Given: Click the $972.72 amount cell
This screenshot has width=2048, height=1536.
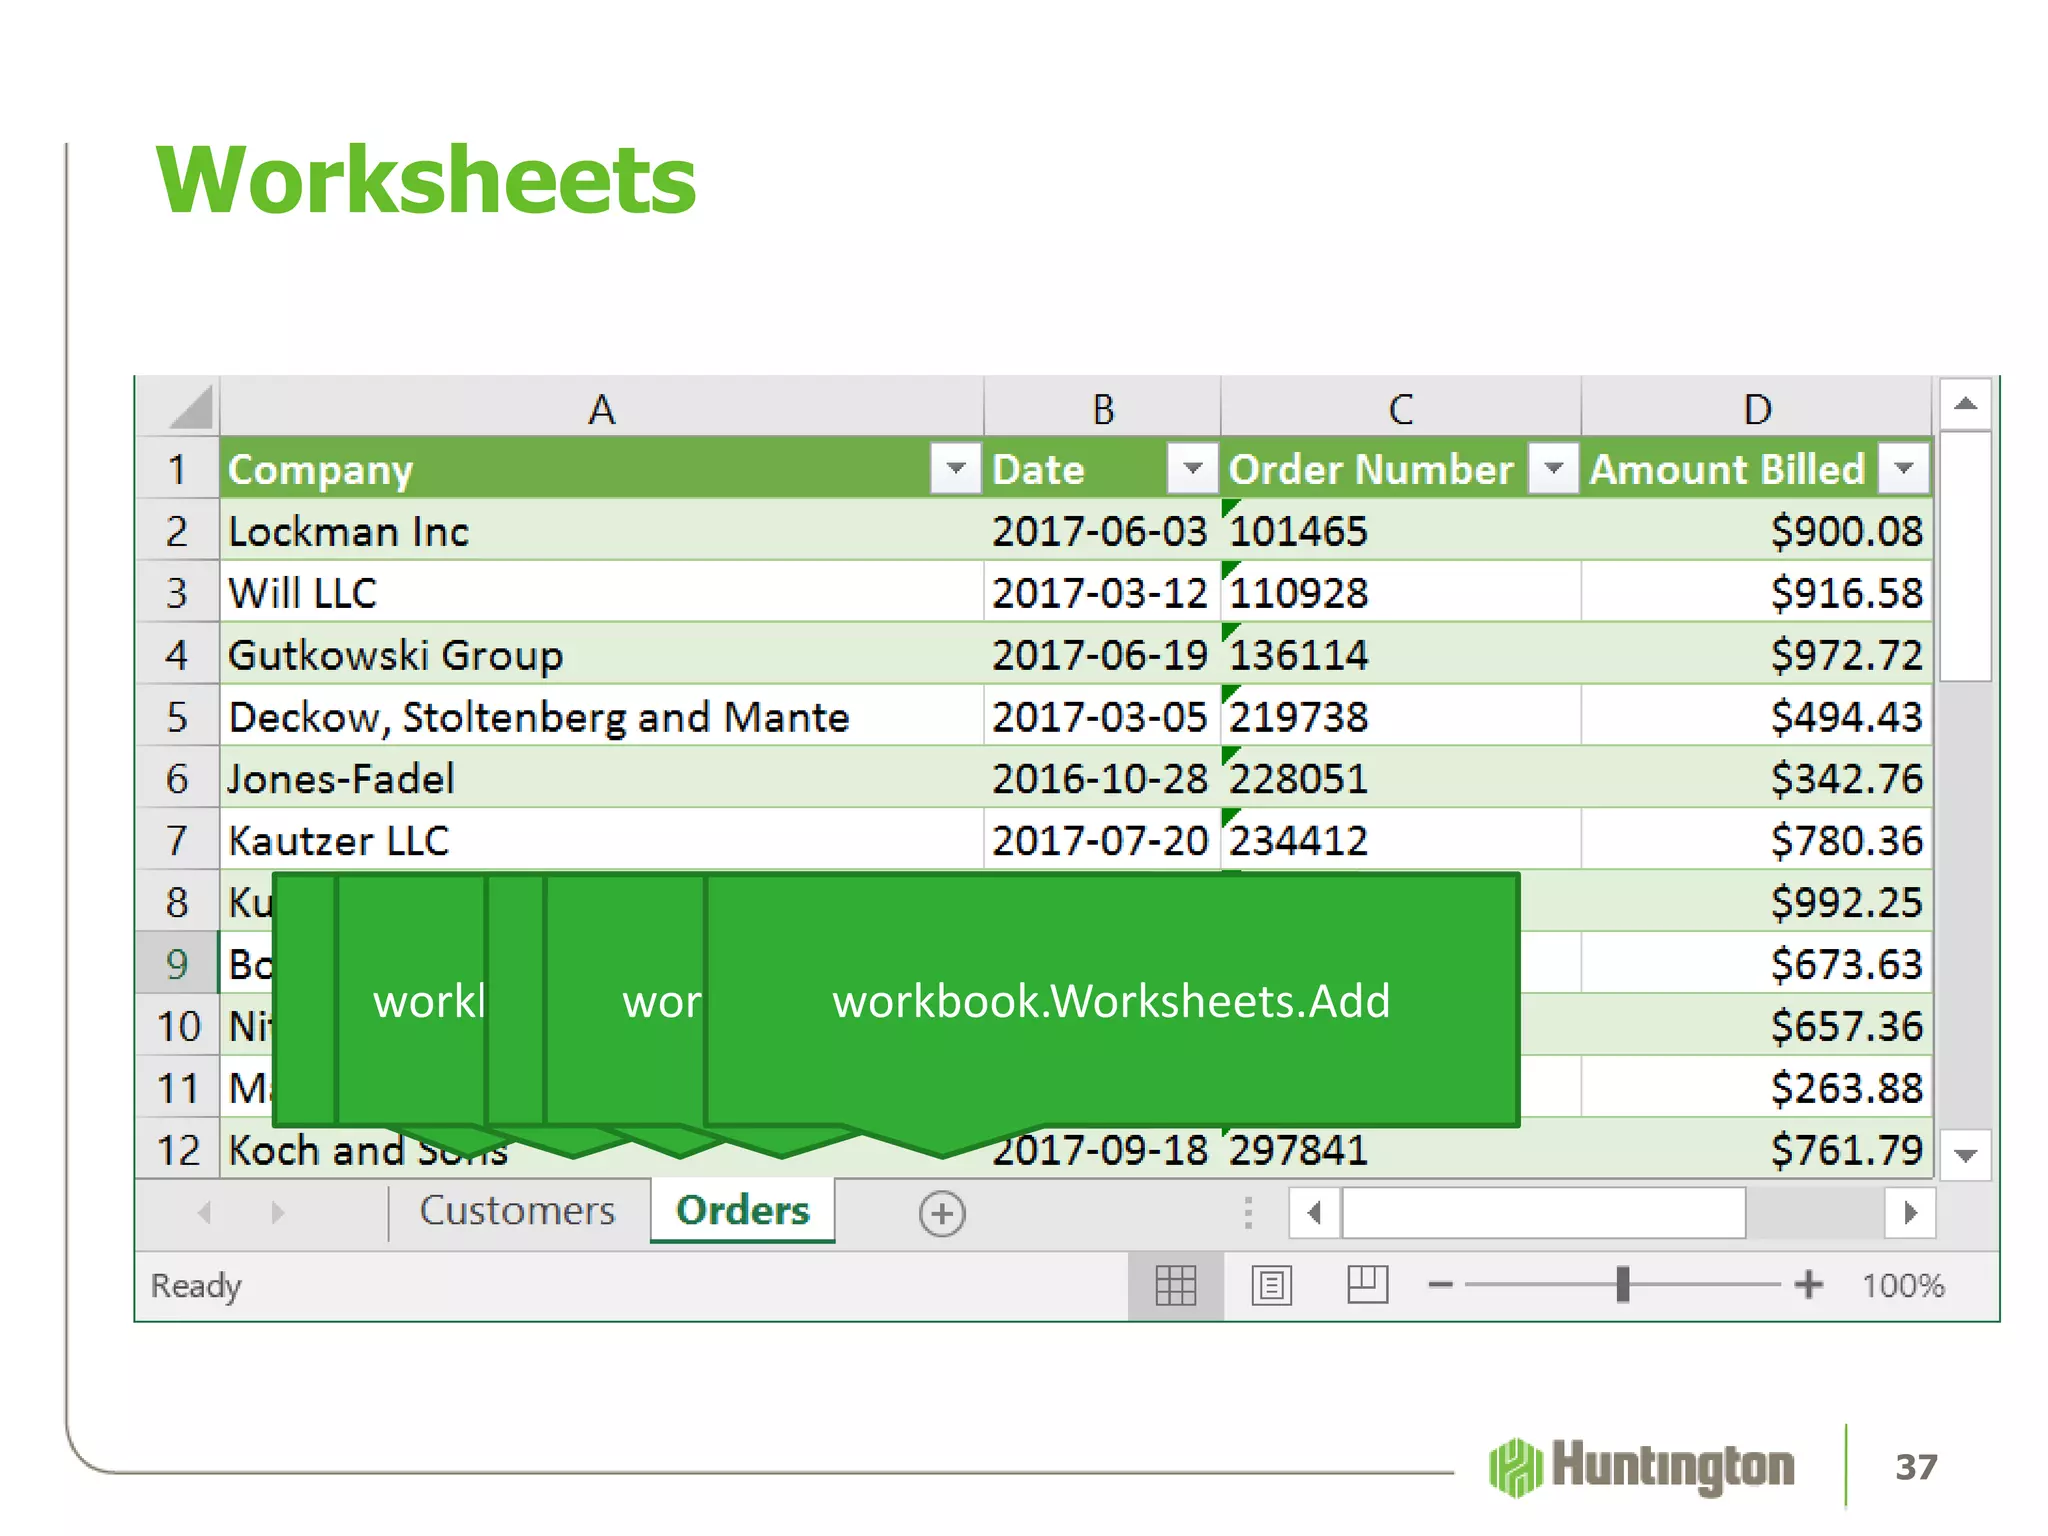Looking at the screenshot, I should [1757, 655].
